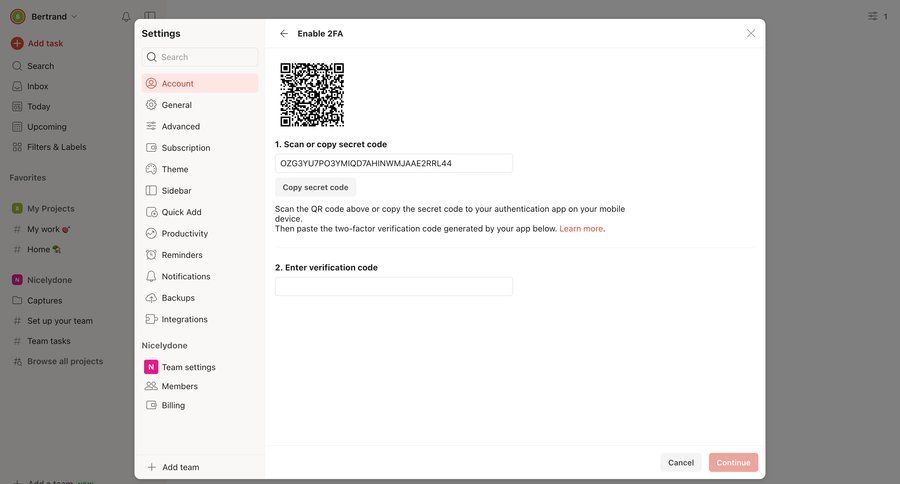The width and height of the screenshot is (900, 484).
Task: Click the 2FA QR code image
Action: tap(312, 95)
